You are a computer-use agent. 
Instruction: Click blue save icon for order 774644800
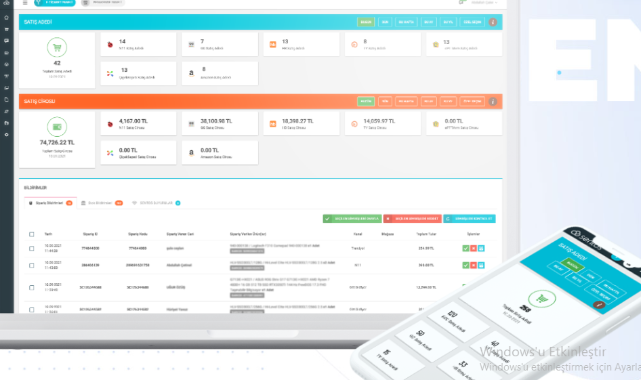[x=481, y=248]
